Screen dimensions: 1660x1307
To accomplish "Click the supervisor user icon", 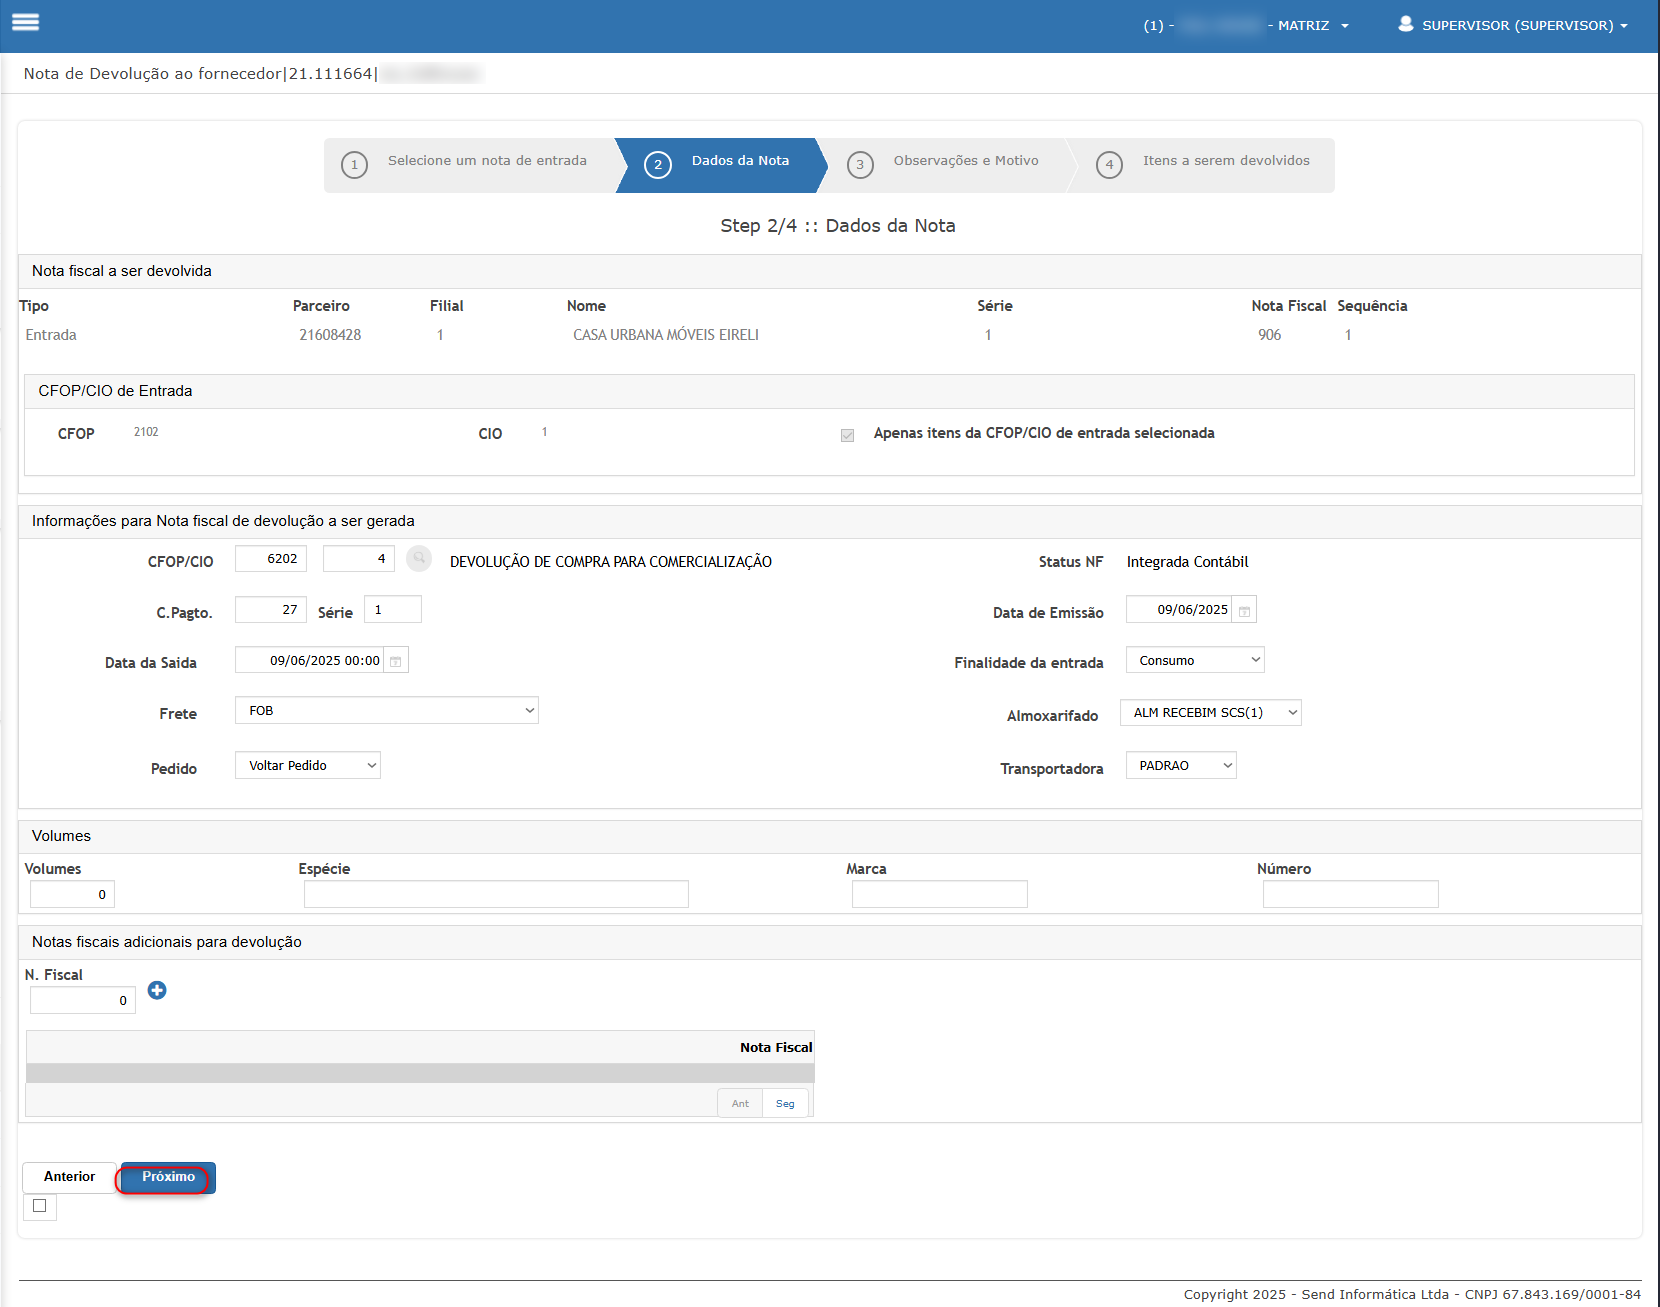I will [1405, 24].
